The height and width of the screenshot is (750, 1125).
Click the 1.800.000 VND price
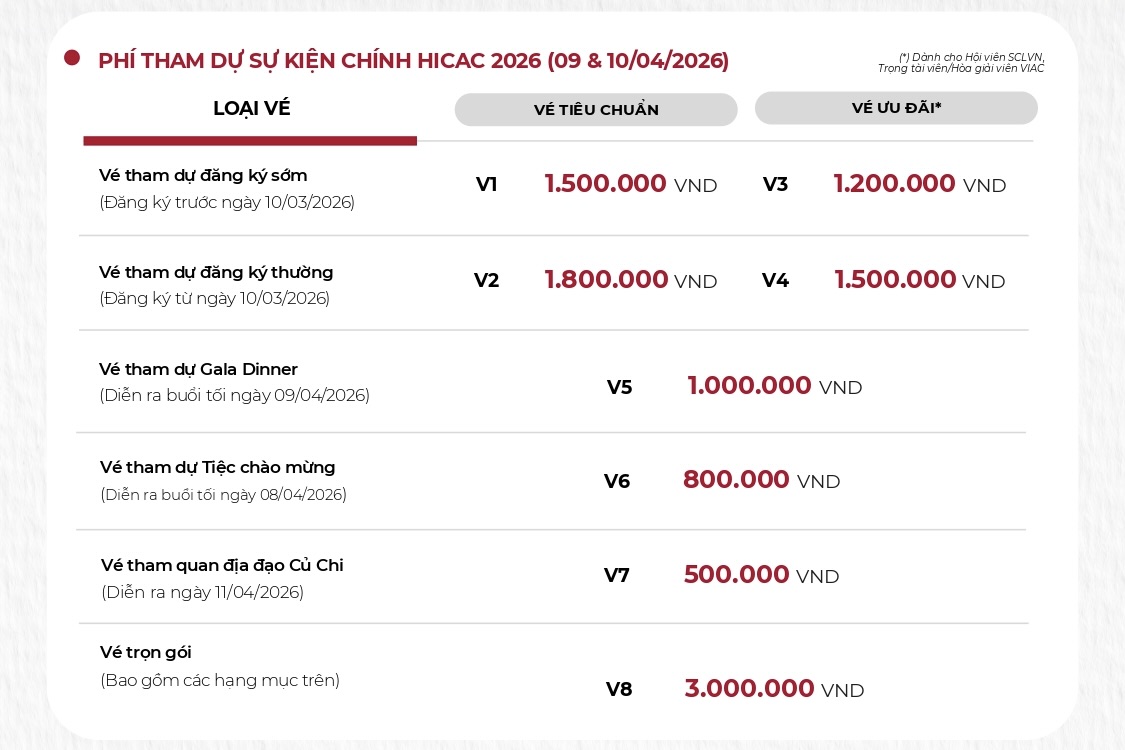(630, 280)
